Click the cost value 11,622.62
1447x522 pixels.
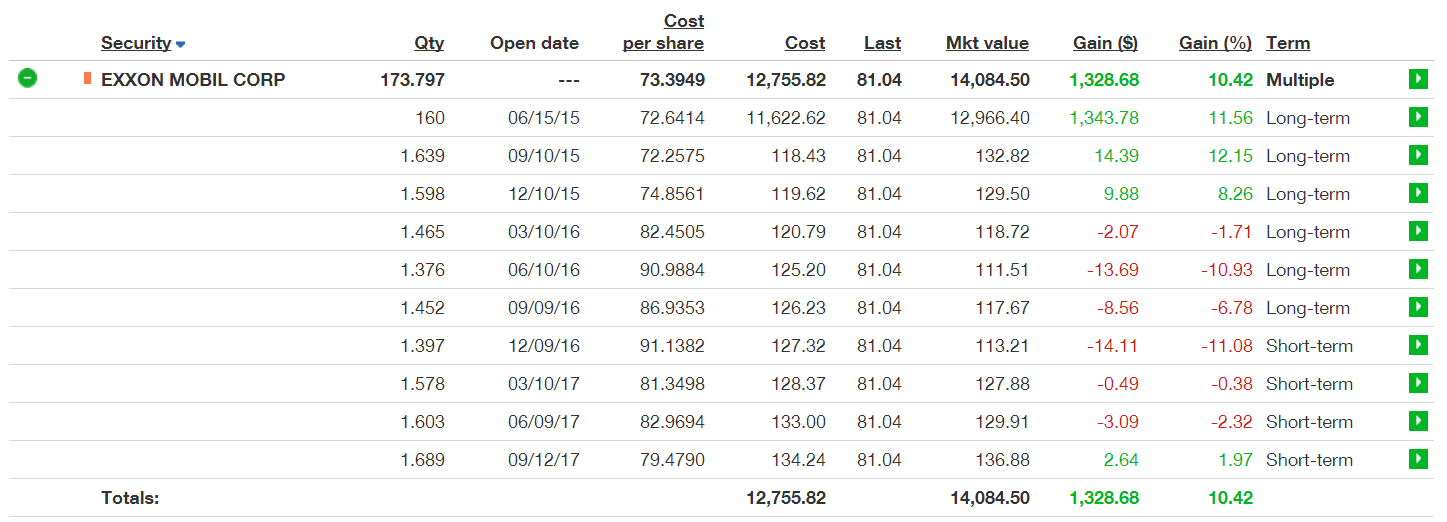pos(786,117)
